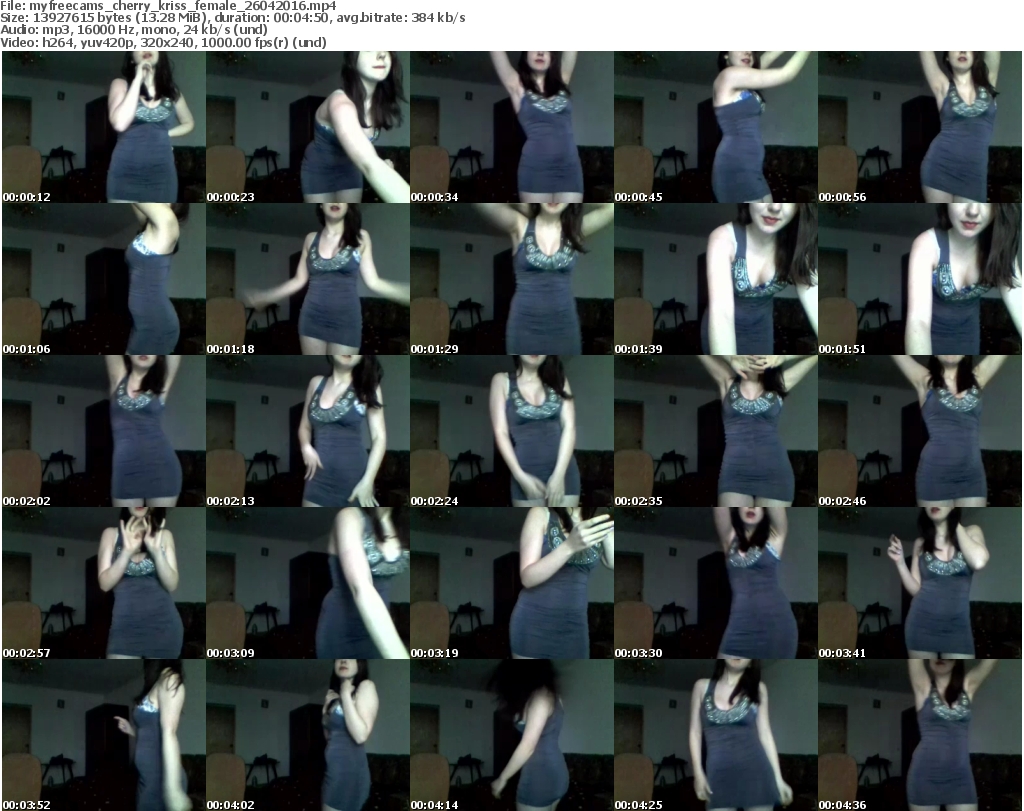
Task: View the frame labeled 00:04:14
Action: 512,735
